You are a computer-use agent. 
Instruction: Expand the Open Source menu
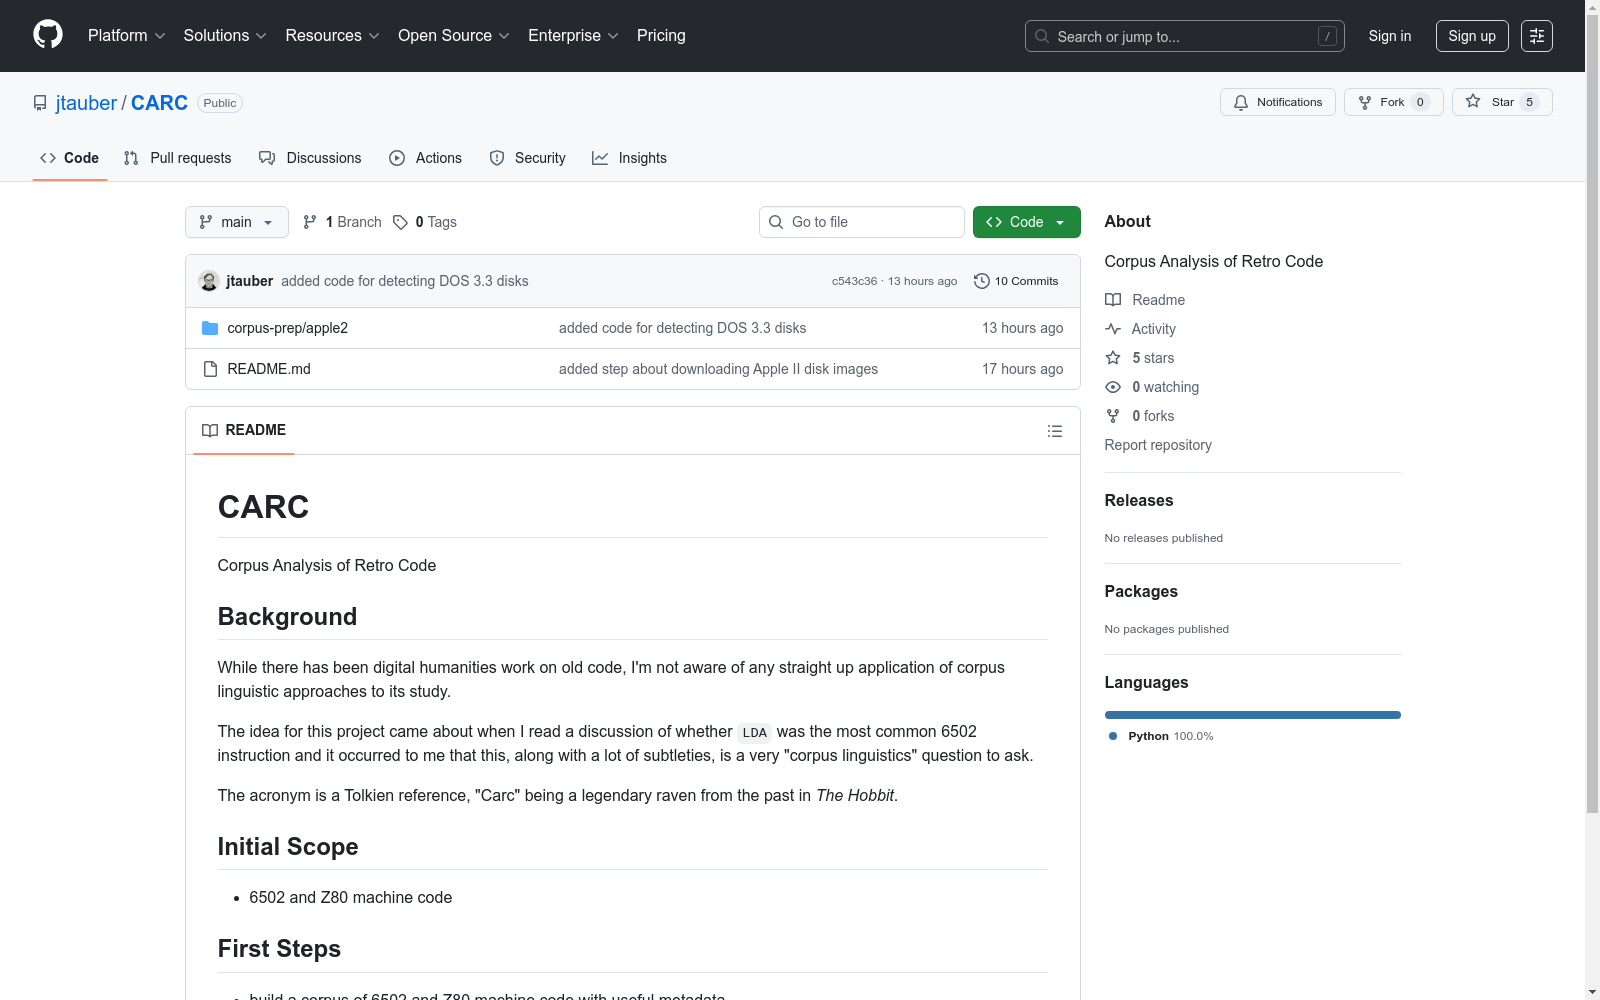click(x=453, y=35)
